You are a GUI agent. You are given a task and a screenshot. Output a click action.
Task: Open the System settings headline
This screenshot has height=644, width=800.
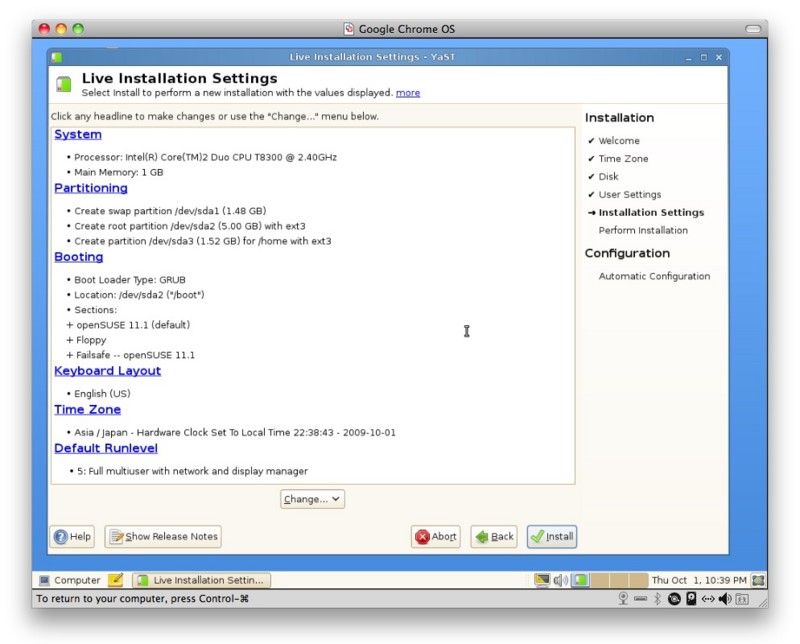(x=78, y=134)
